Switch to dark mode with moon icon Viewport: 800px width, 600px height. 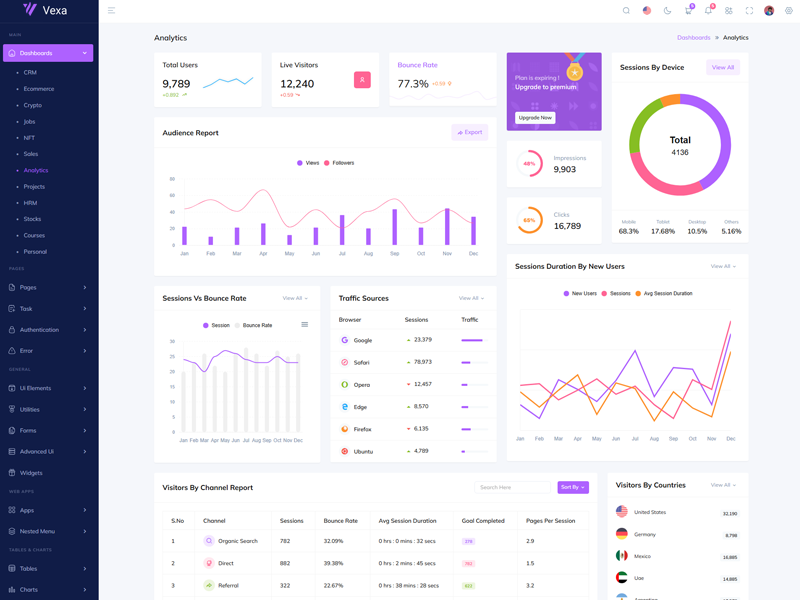[x=667, y=11]
